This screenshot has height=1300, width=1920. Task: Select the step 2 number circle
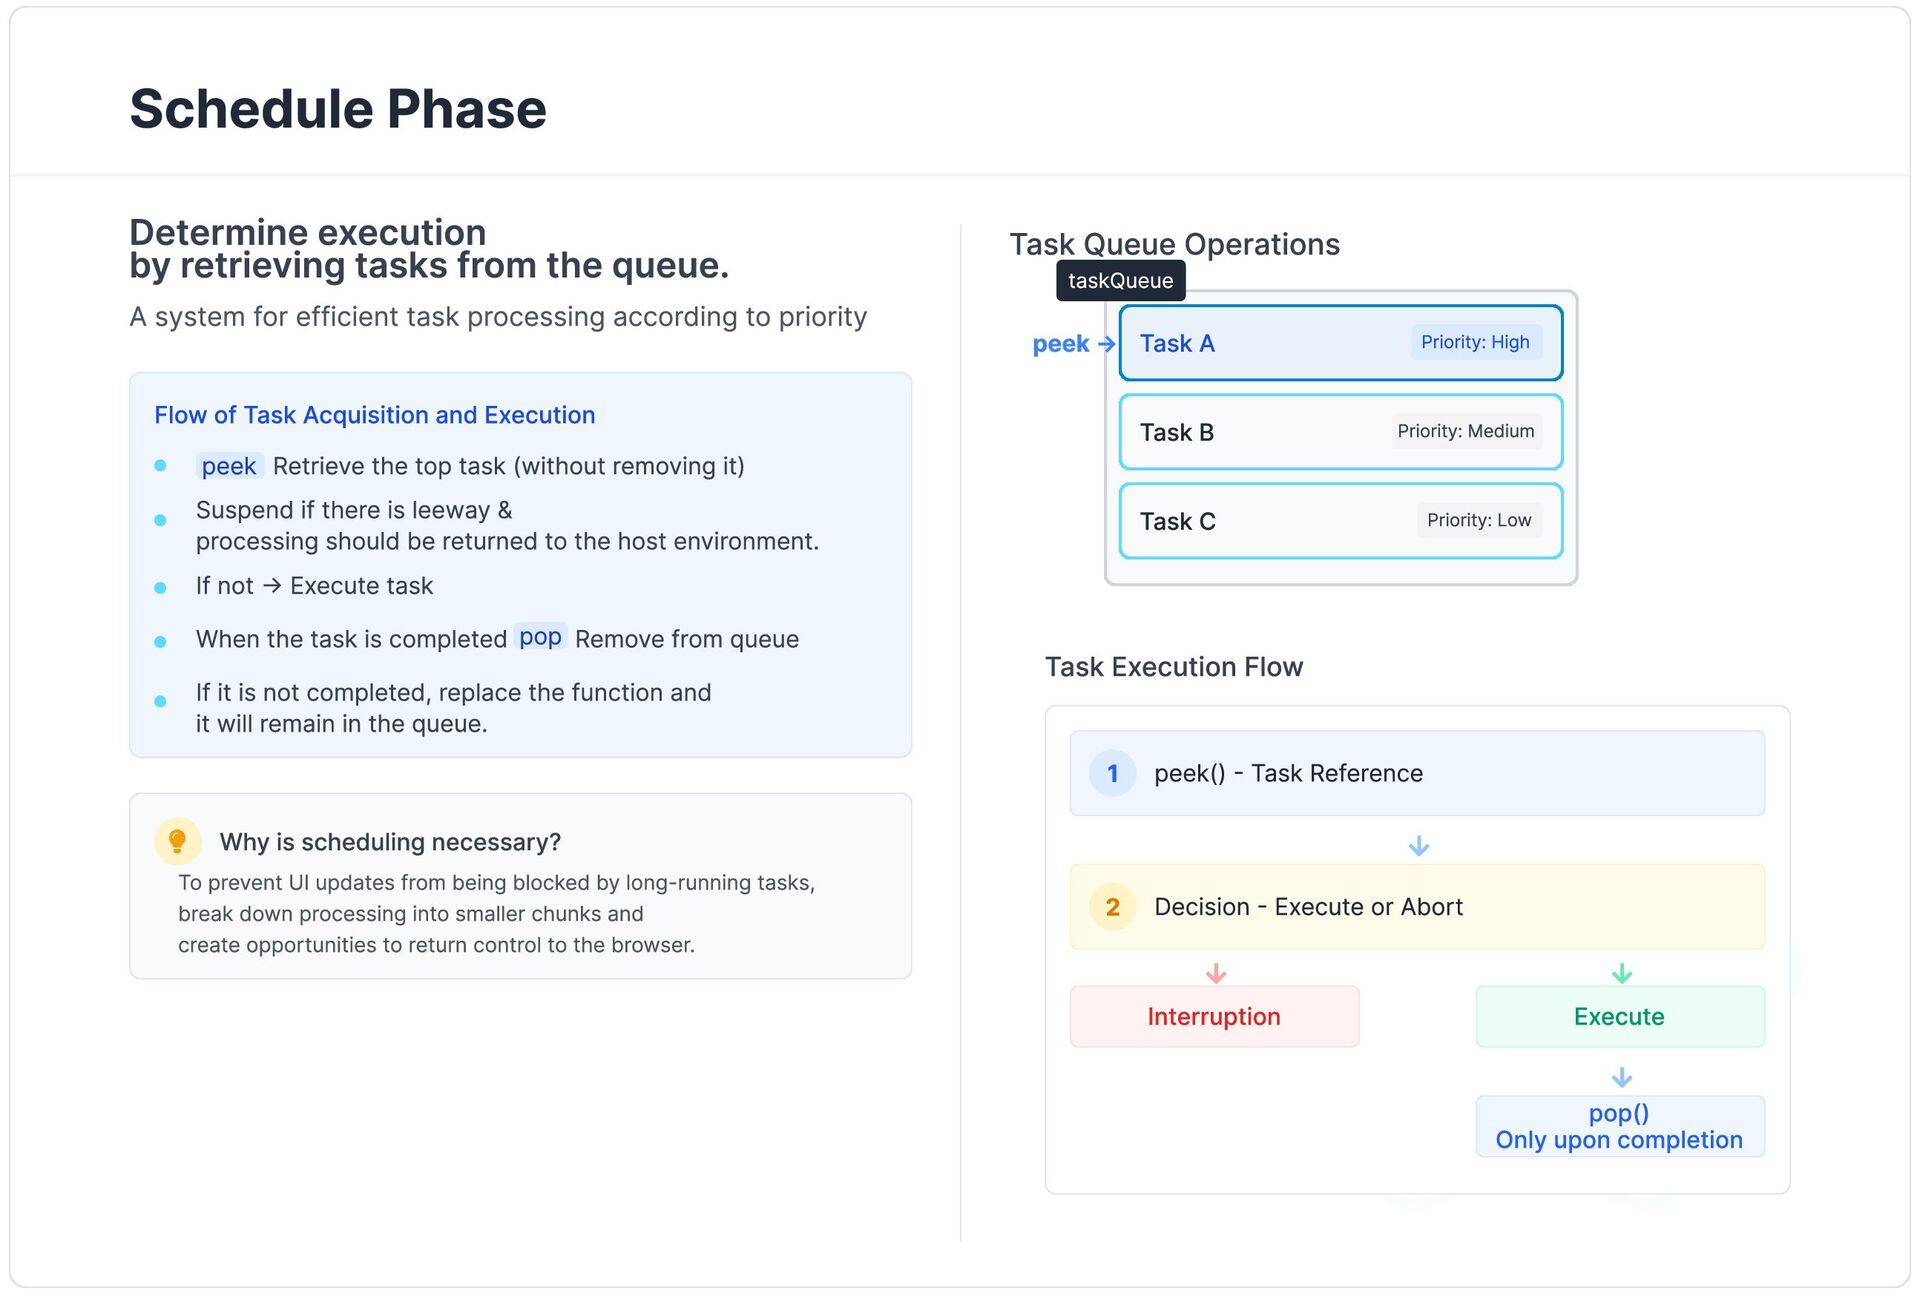(1112, 907)
